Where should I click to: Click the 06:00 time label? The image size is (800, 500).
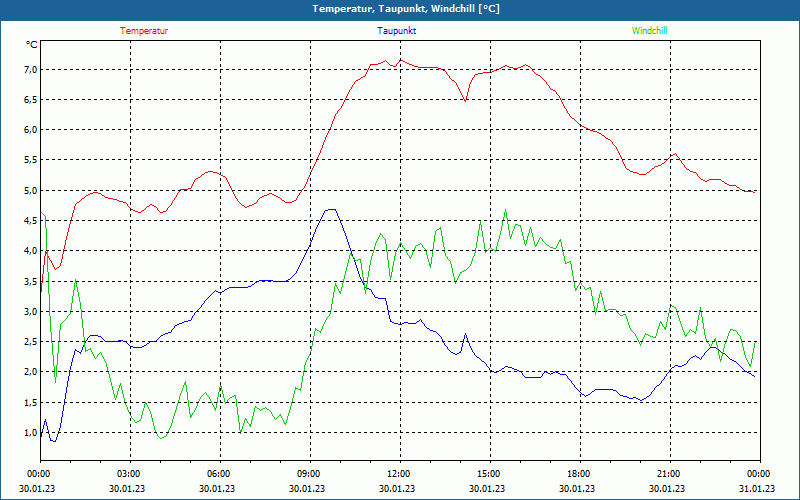[x=220, y=473]
